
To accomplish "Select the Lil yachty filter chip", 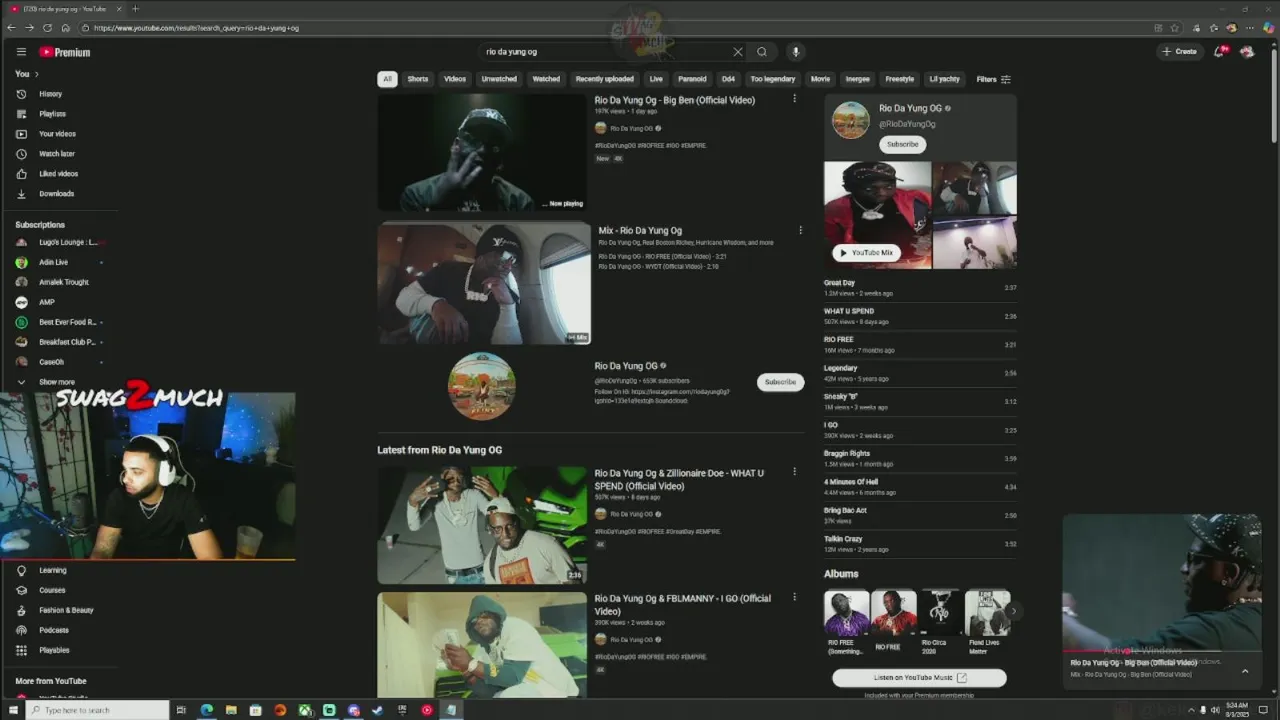I will pyautogui.click(x=944, y=79).
